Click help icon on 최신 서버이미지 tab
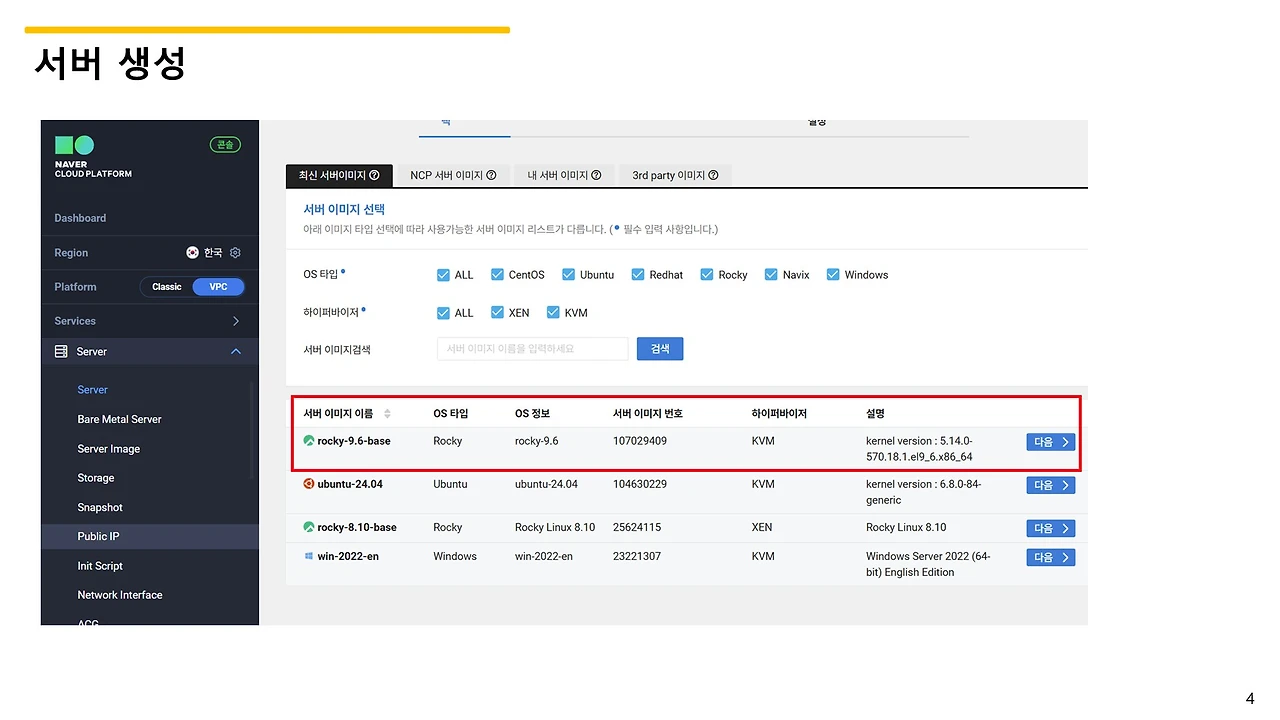 [374, 175]
